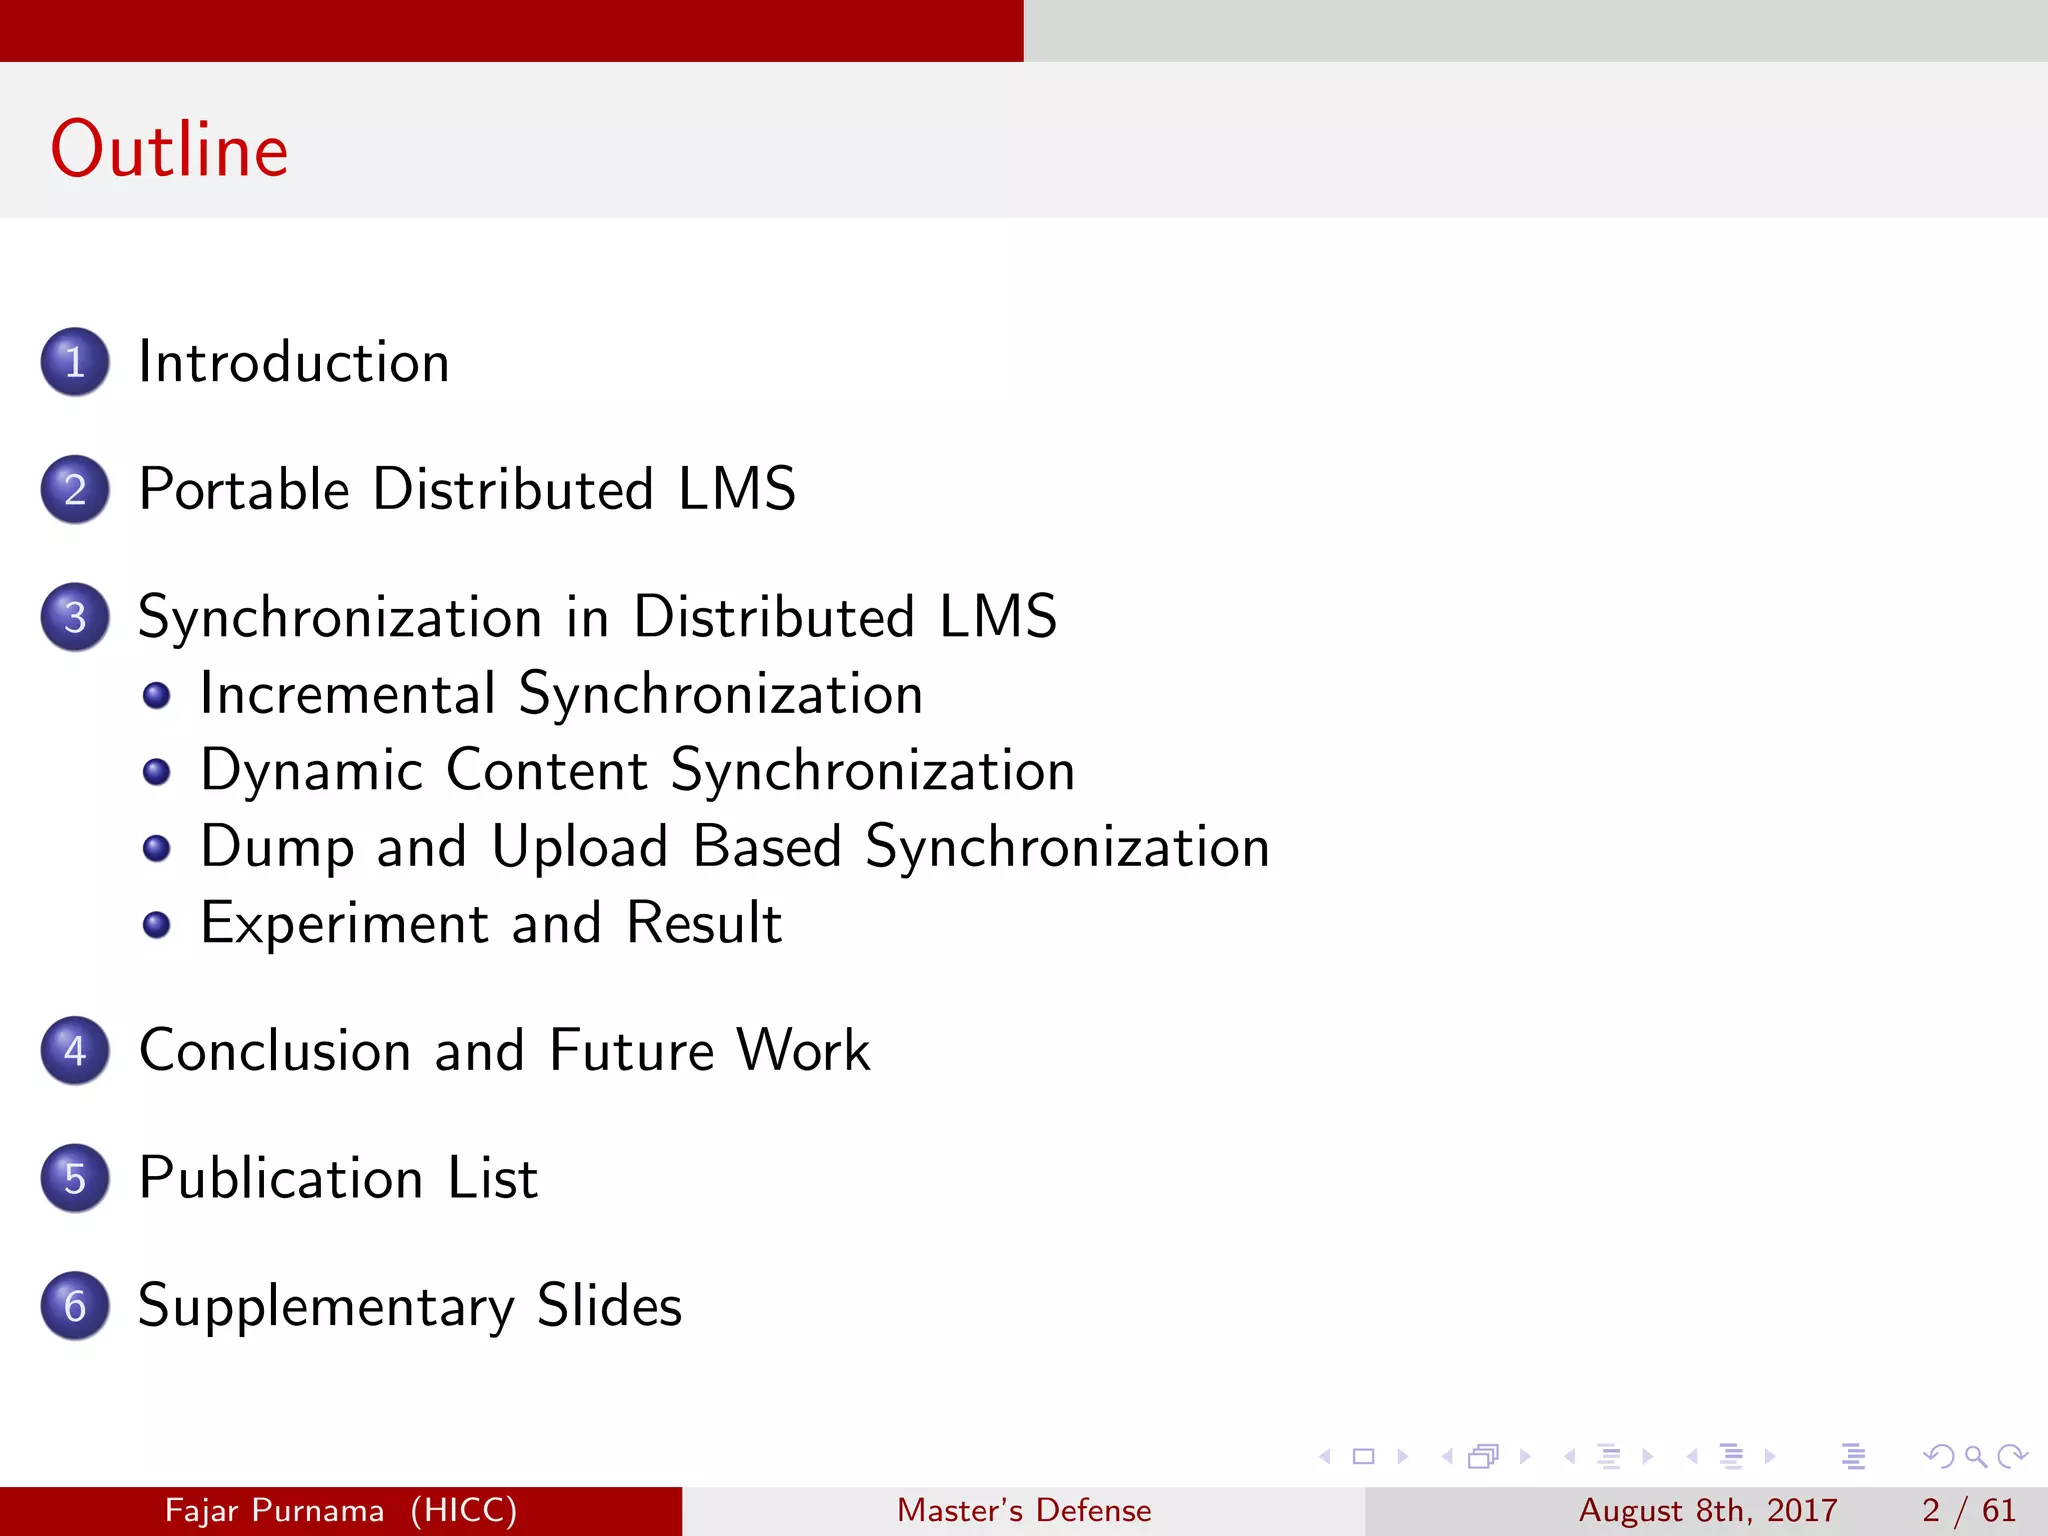Jump to the Introduction section
The image size is (2048, 1536).
293,362
